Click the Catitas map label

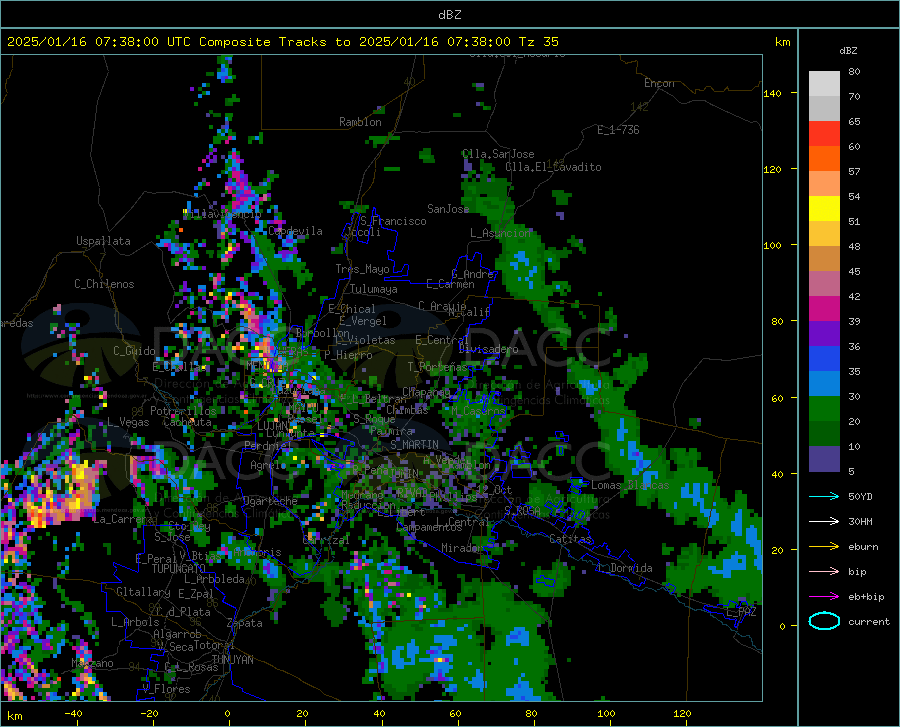pyautogui.click(x=570, y=539)
